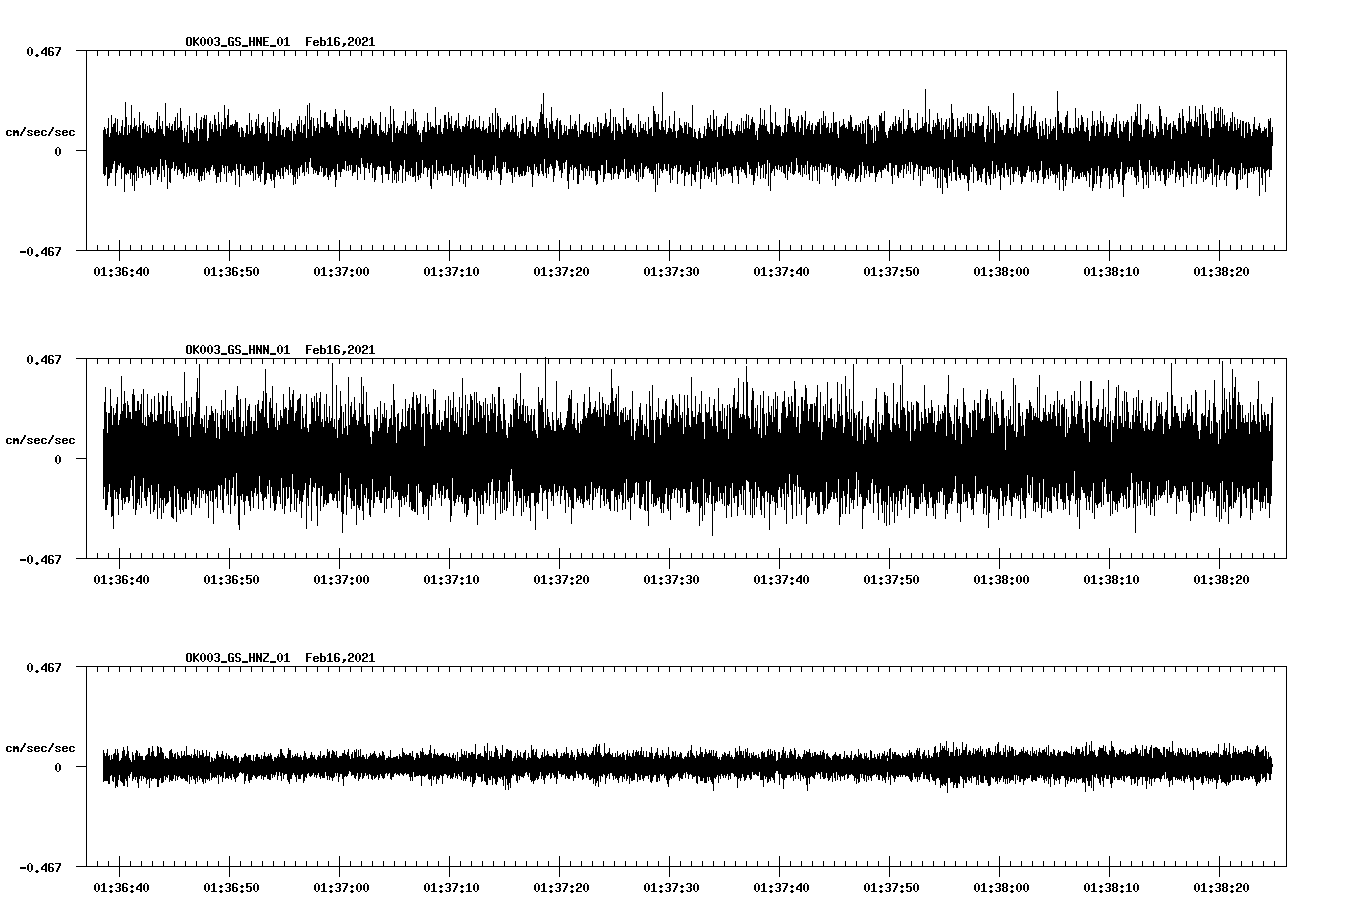Viewport: 1358px width, 924px height.
Task: Click the cm/sec/sec label on the HNN plot
Action: pyautogui.click(x=38, y=438)
